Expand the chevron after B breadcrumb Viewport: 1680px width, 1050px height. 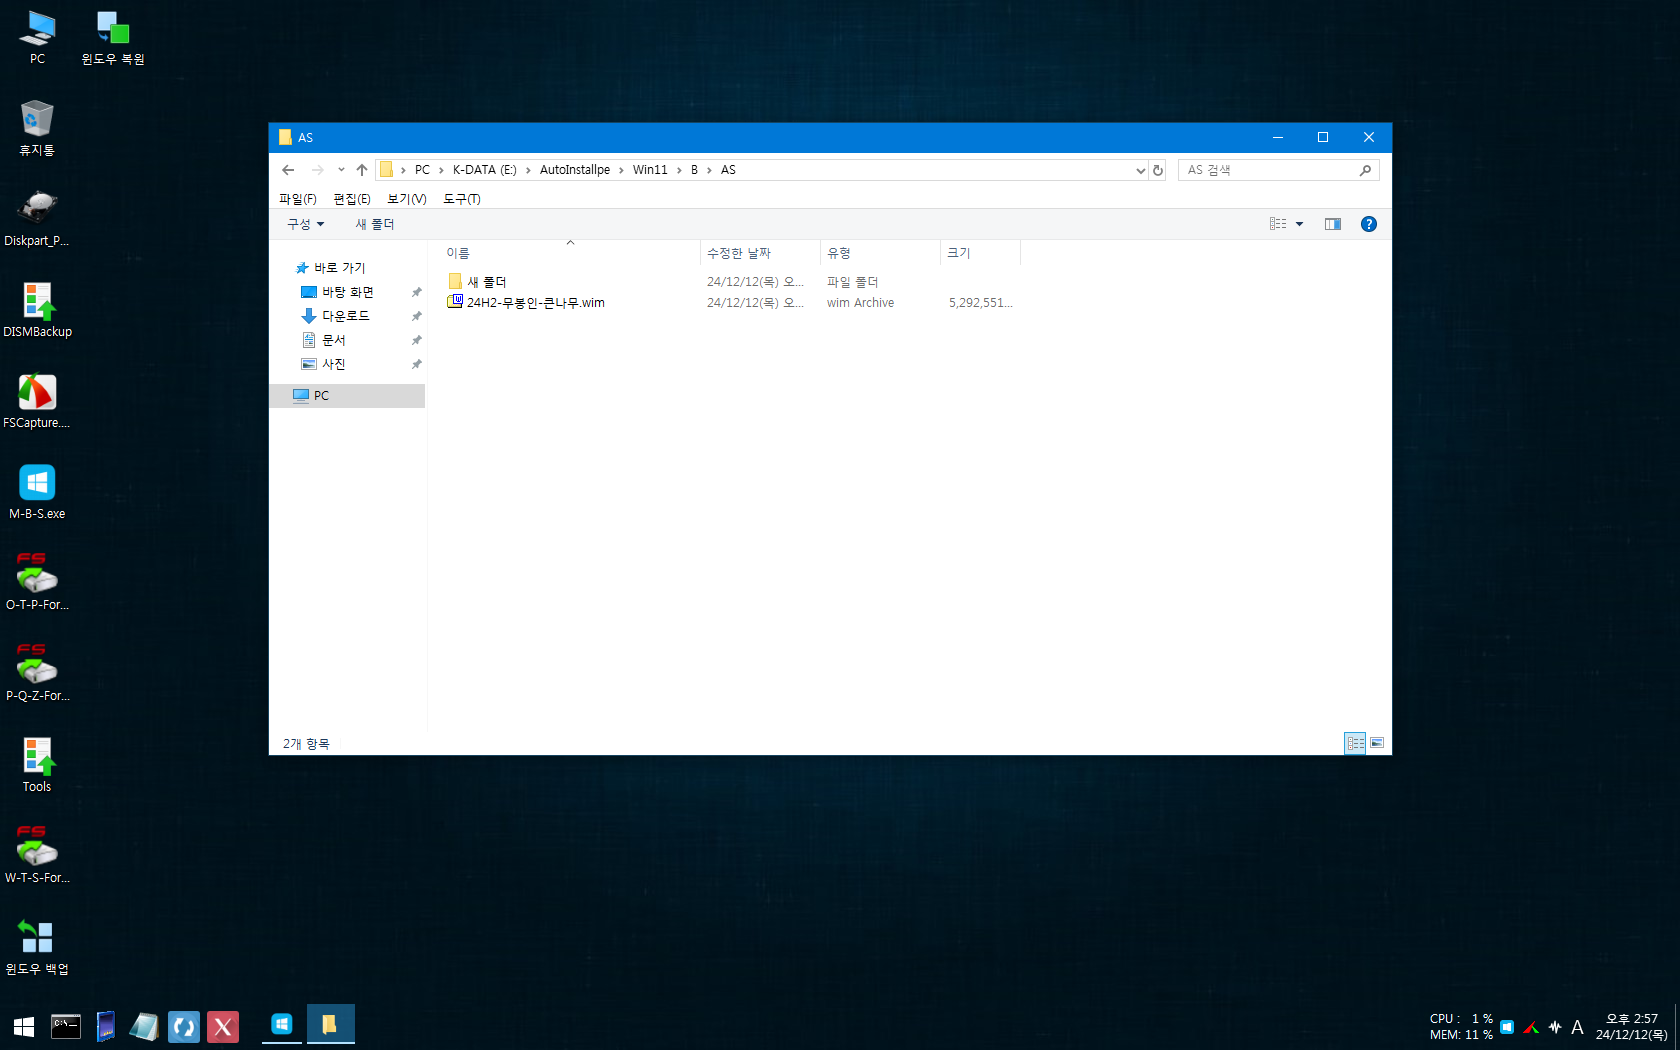point(709,170)
